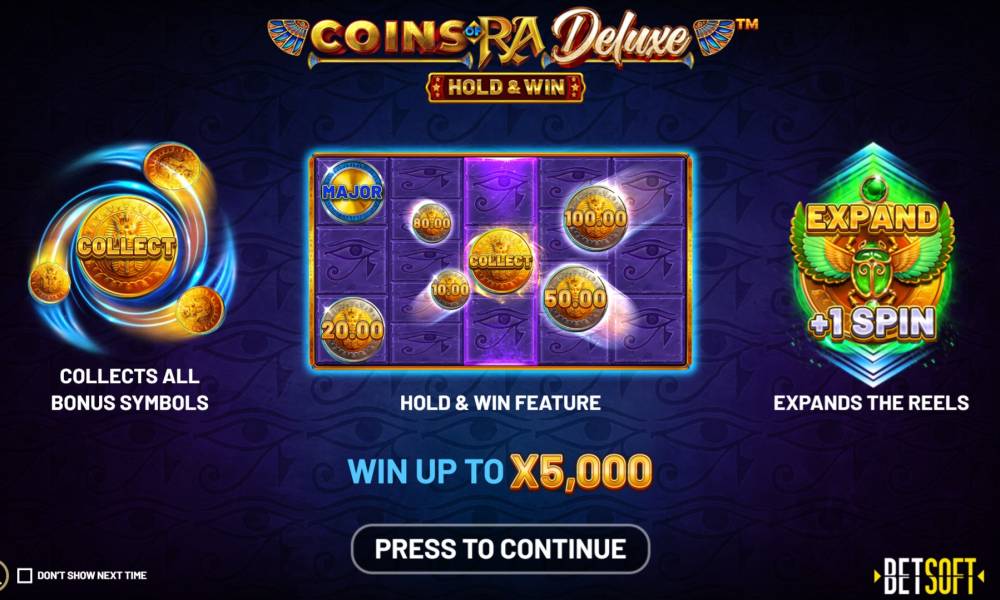
Task: Click the Betsoft logo
Action: (x=929, y=576)
